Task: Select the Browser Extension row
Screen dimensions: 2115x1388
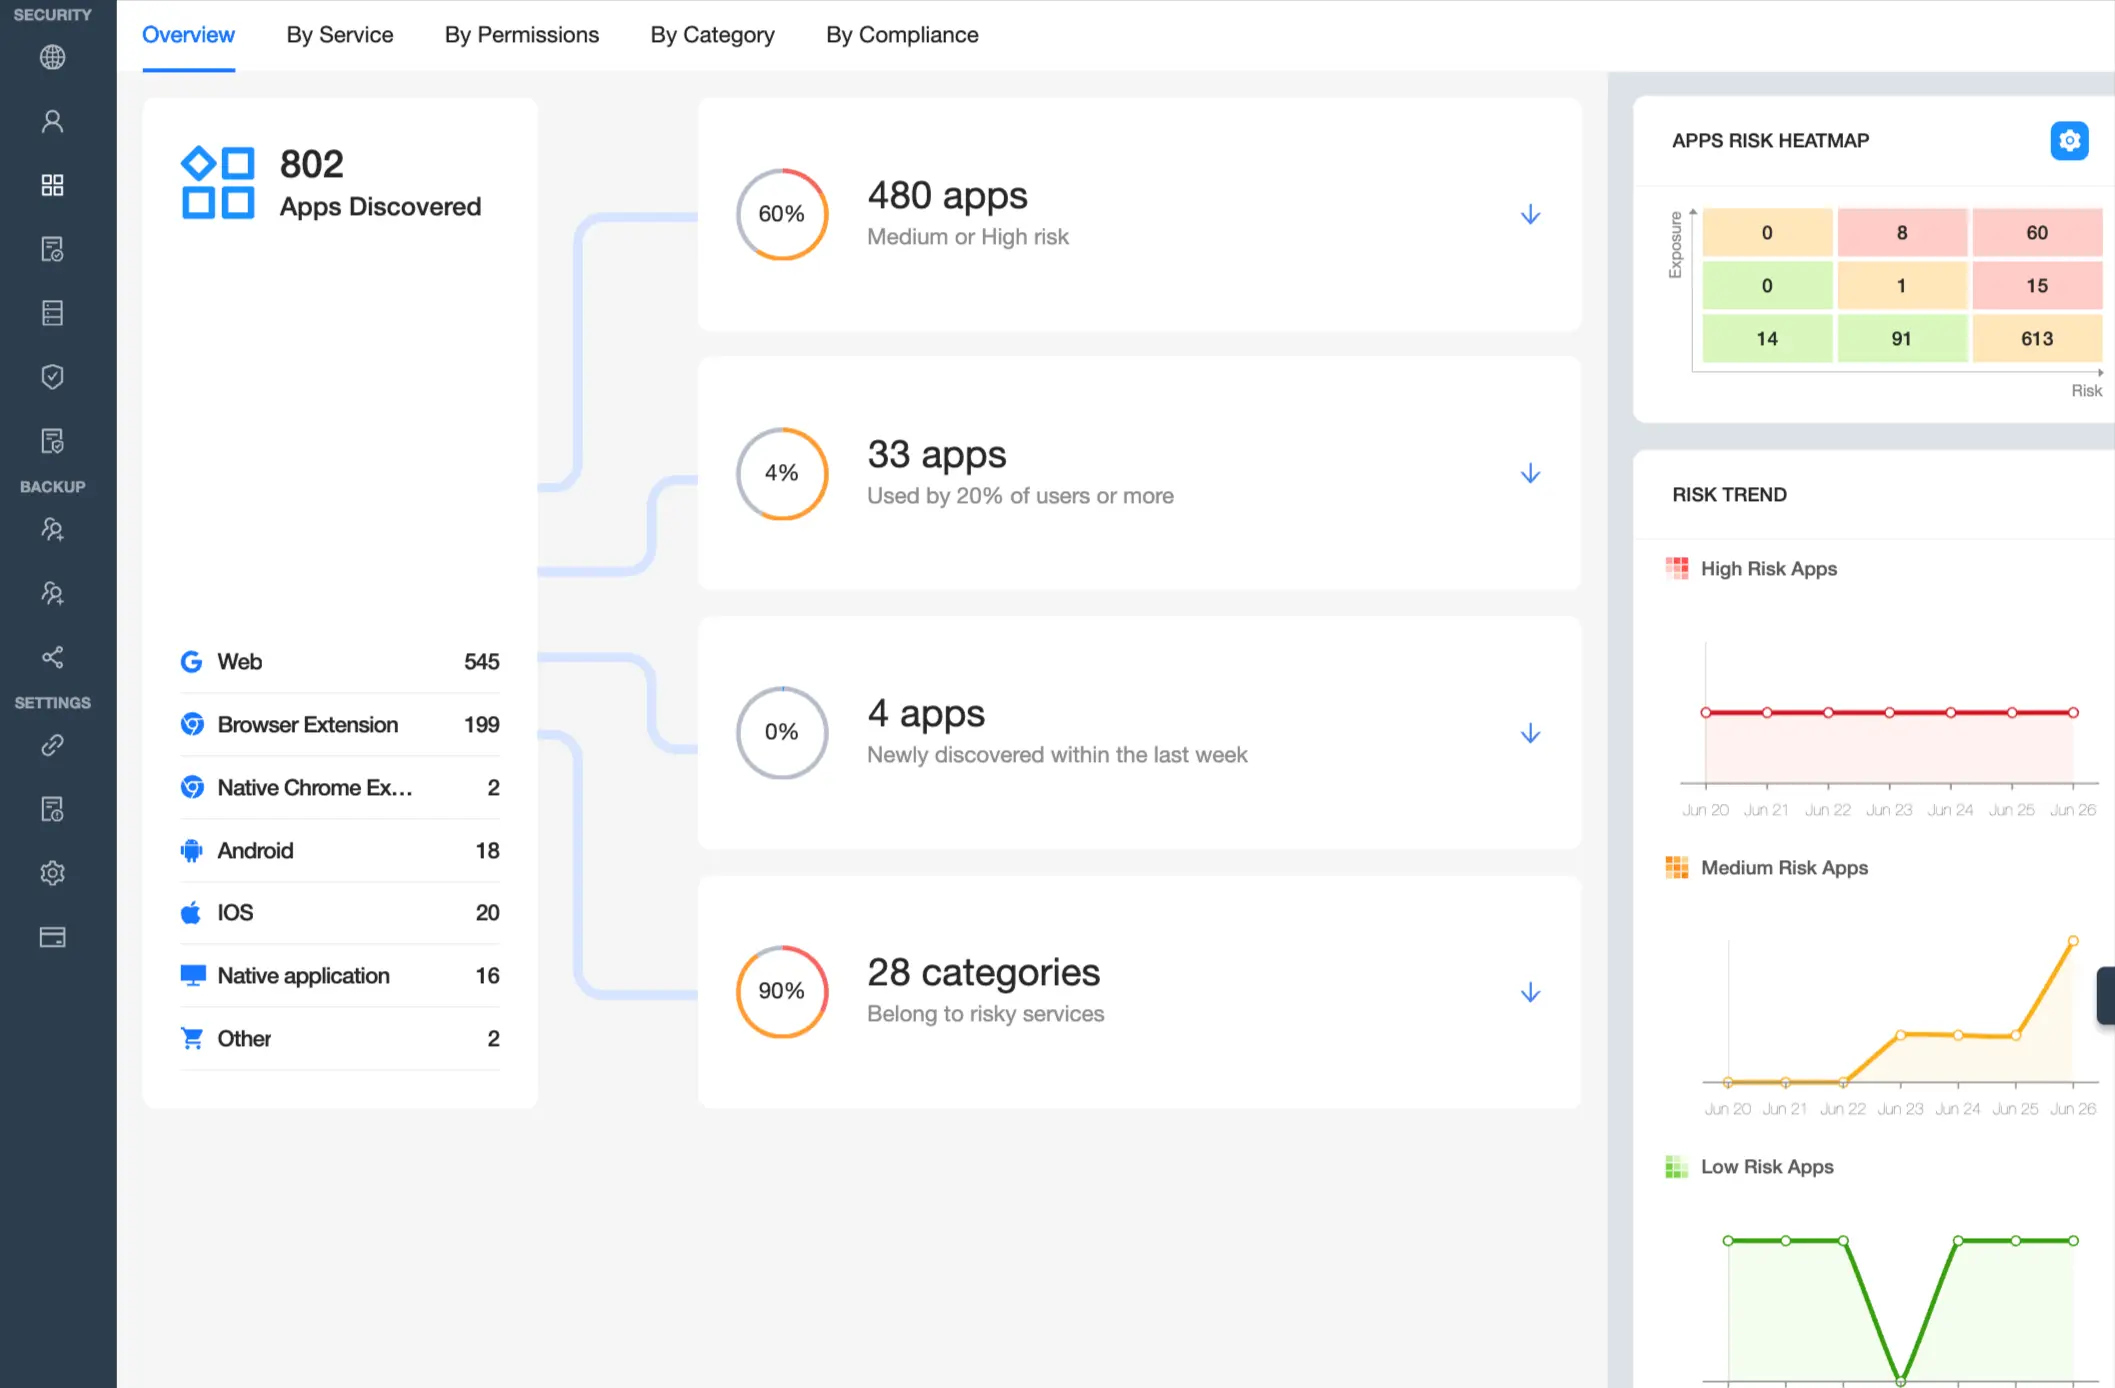Action: point(340,724)
